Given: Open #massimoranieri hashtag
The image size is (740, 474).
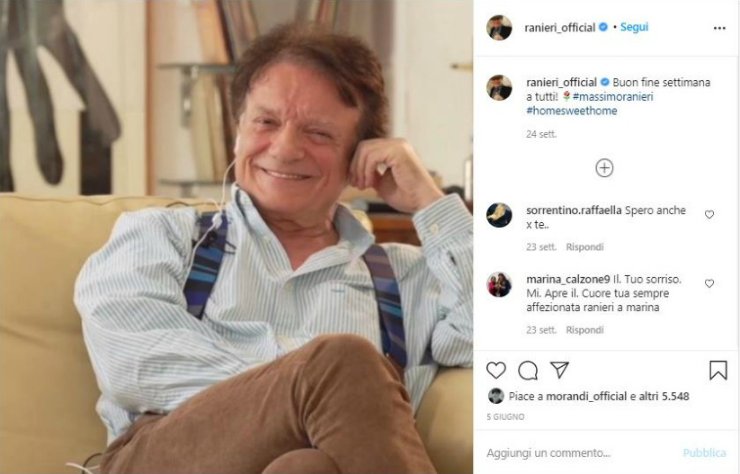Looking at the screenshot, I should [x=613, y=97].
